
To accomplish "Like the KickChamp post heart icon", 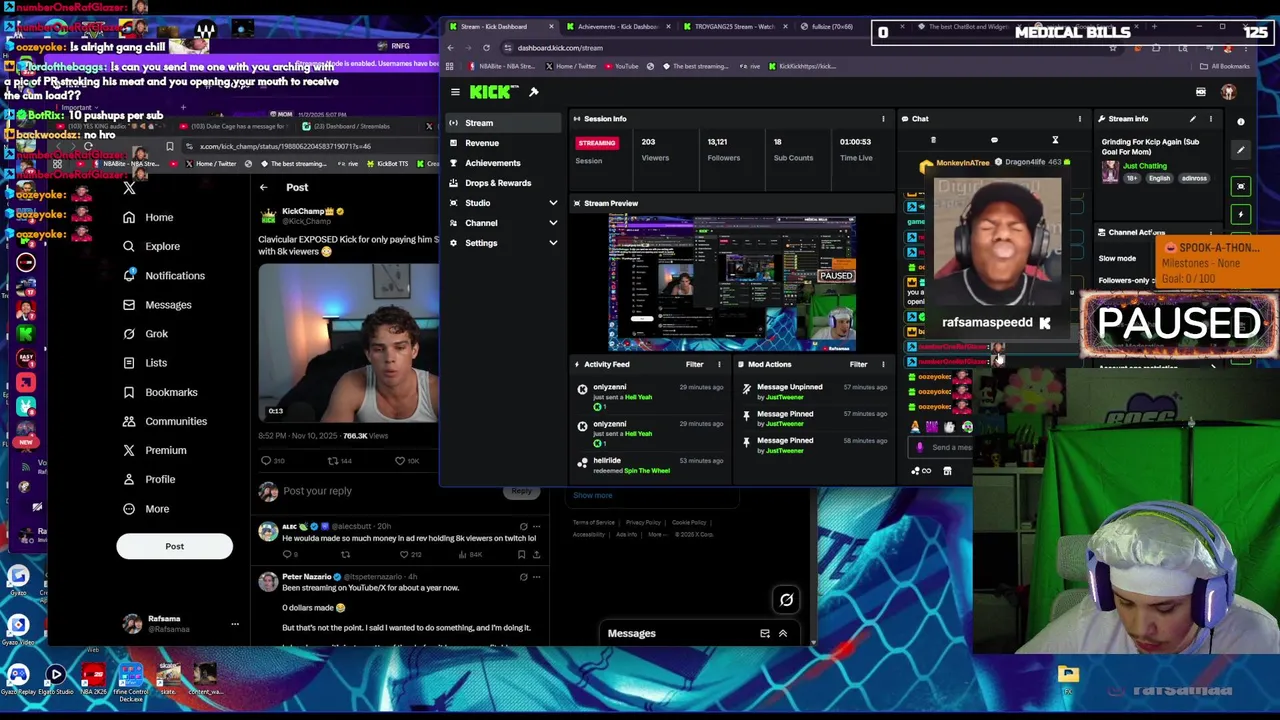I will pos(400,461).
